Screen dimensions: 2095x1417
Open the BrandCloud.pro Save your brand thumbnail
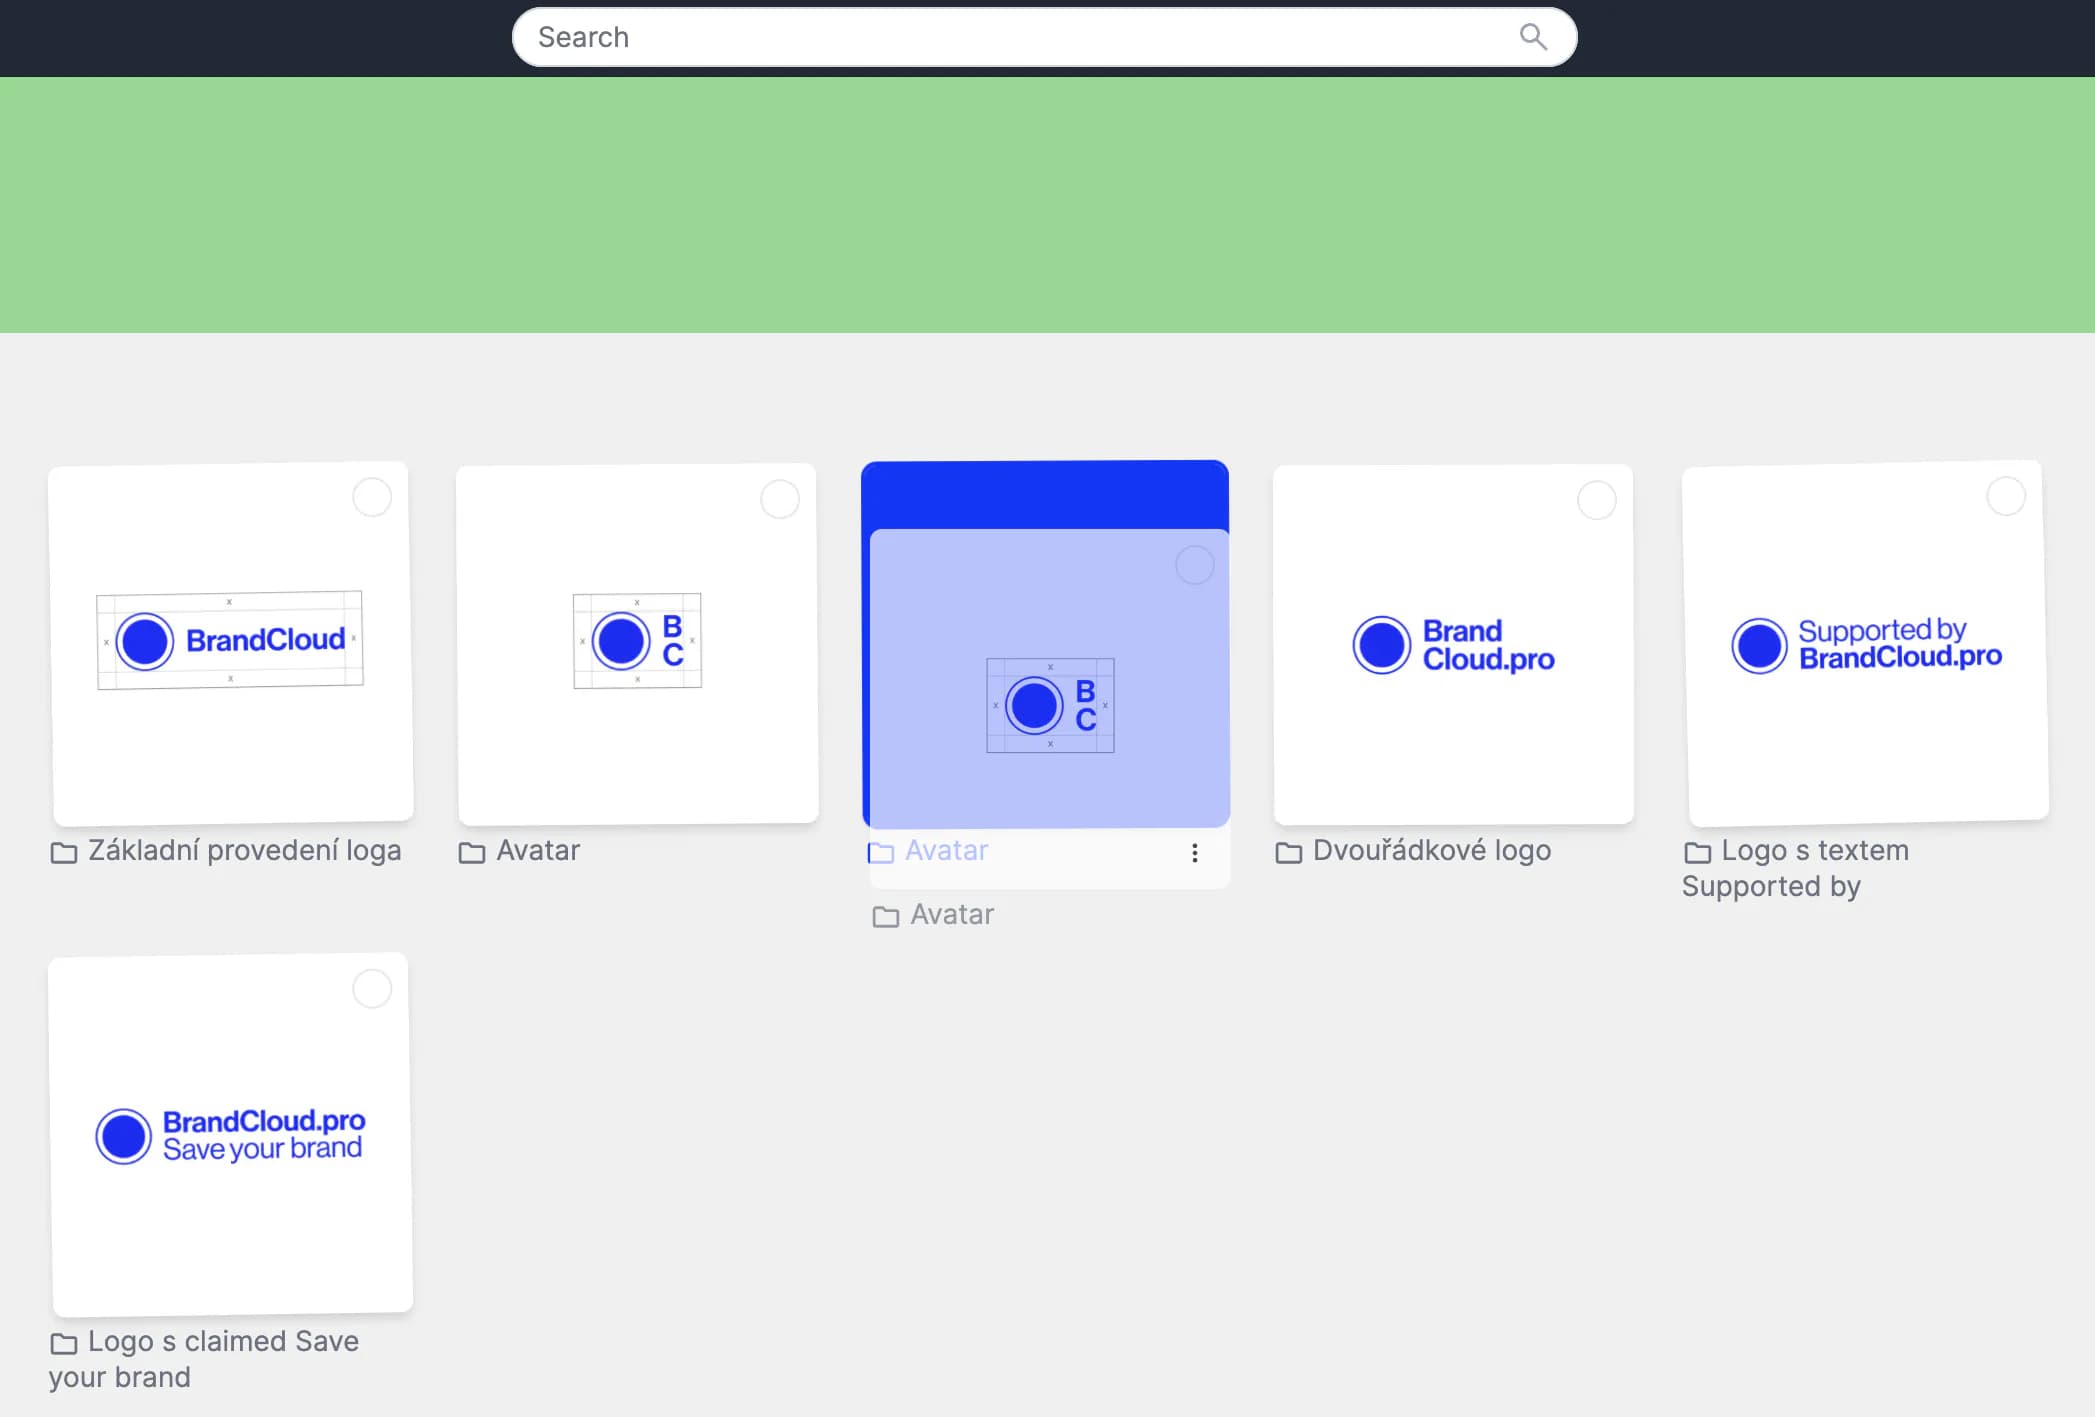231,1134
